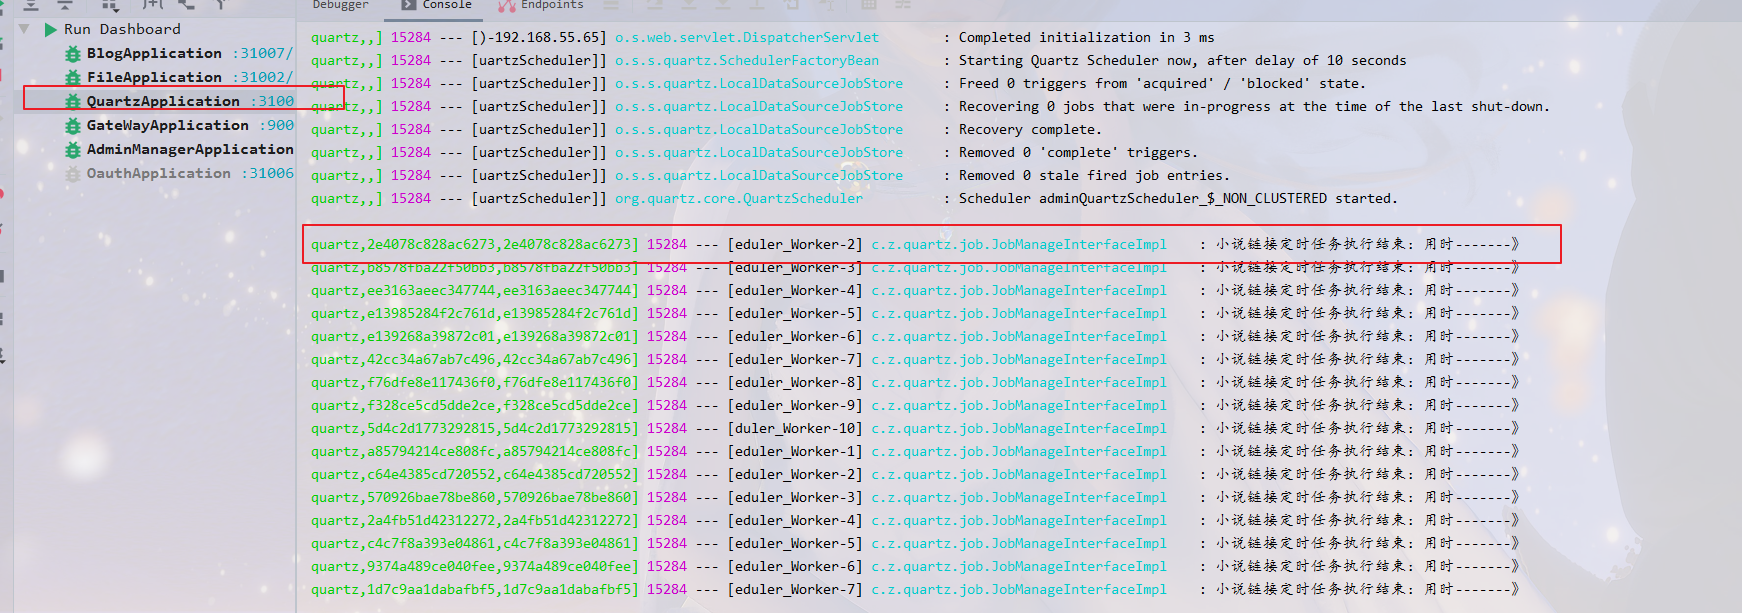Click the o.s.web.servlet.DispatcherServlet log class

pyautogui.click(x=746, y=37)
